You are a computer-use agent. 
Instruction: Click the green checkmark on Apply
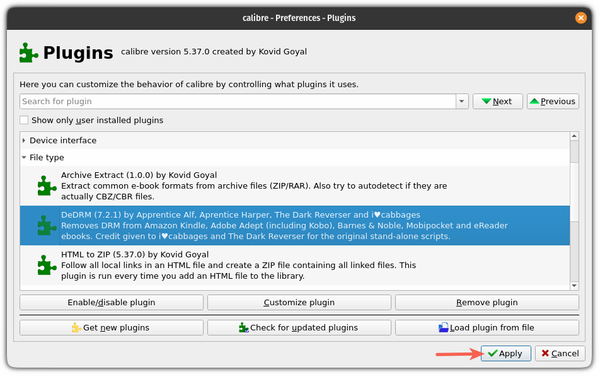coord(492,353)
